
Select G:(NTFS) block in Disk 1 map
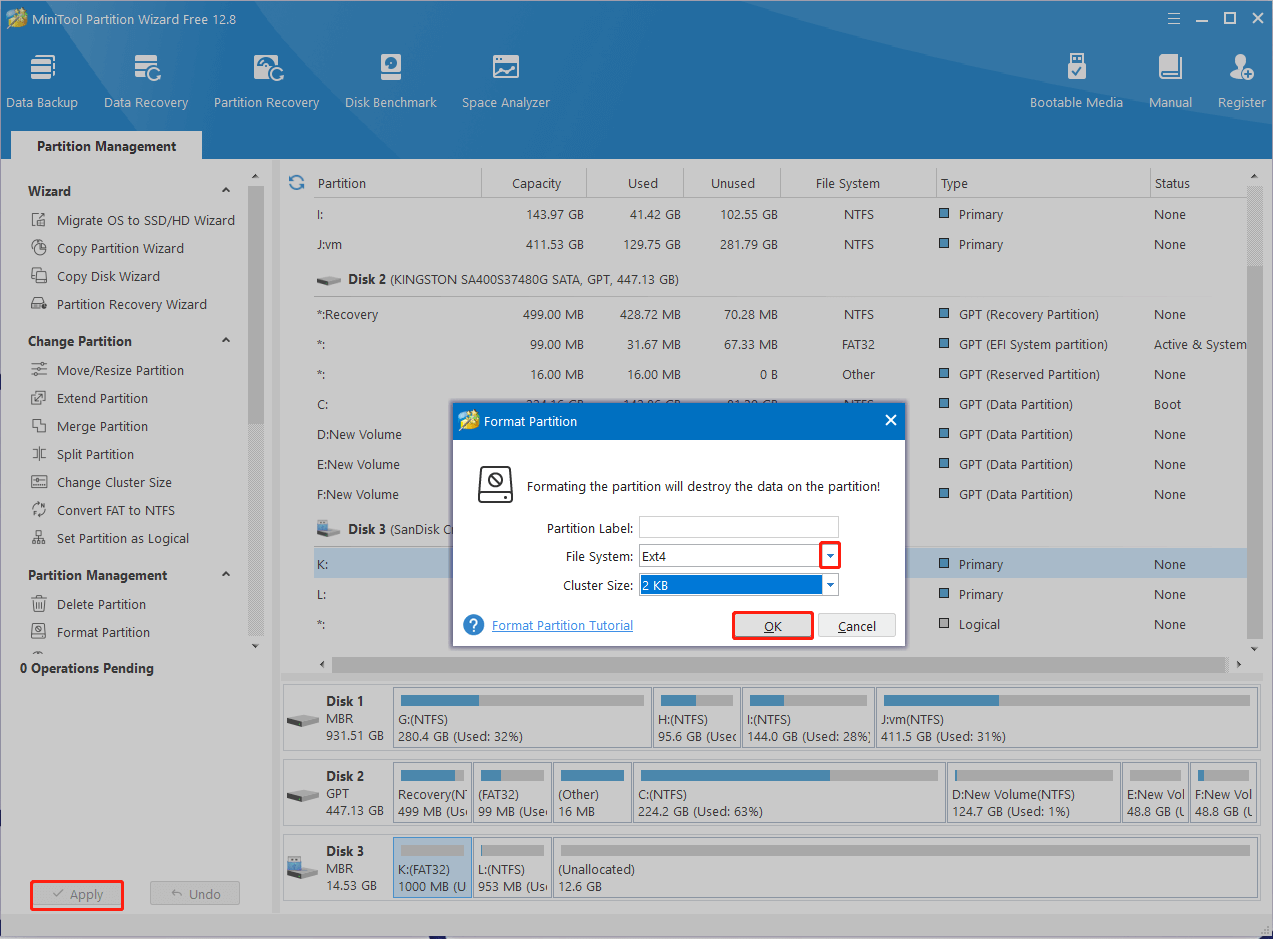pyautogui.click(x=522, y=718)
